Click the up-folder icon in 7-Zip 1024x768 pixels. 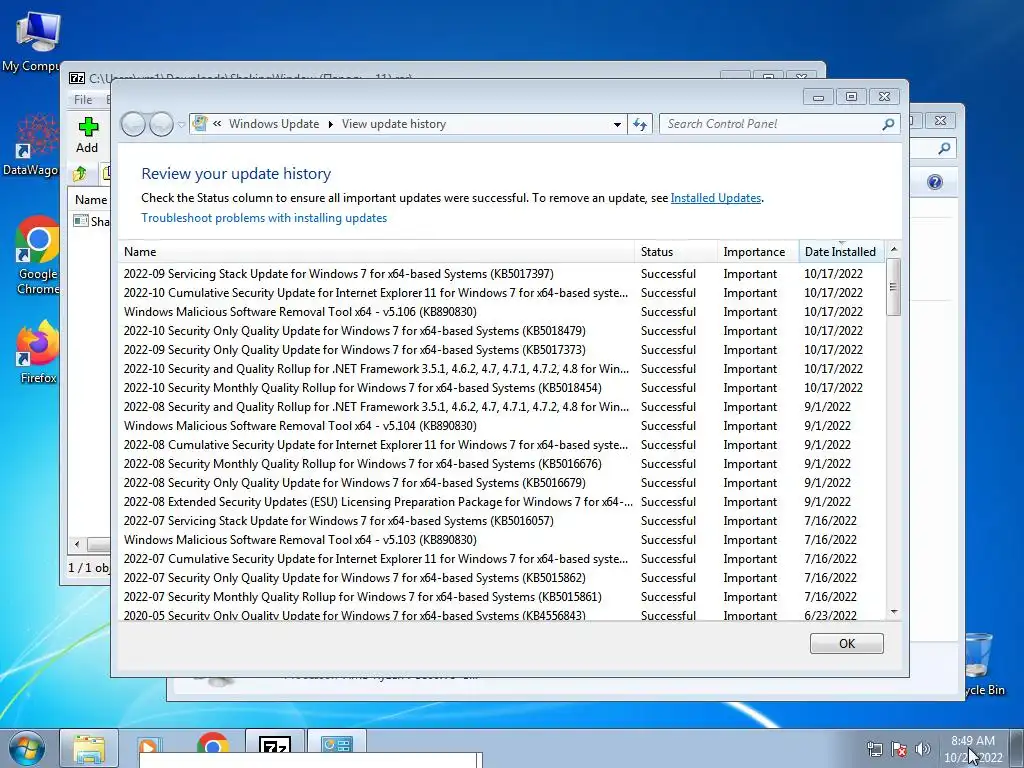(x=80, y=174)
